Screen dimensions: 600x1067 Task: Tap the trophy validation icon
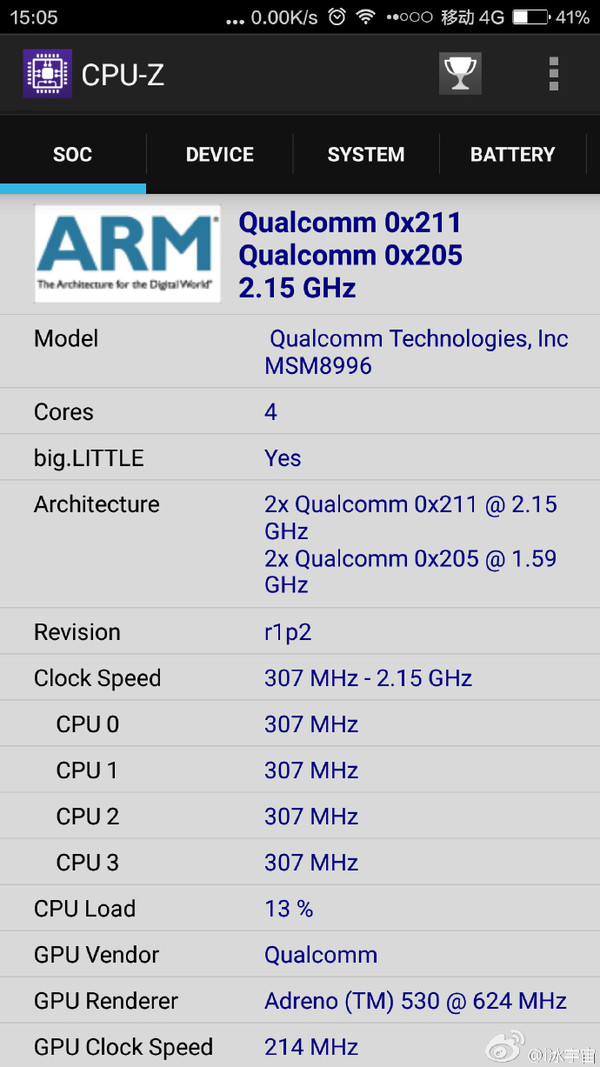[x=460, y=73]
